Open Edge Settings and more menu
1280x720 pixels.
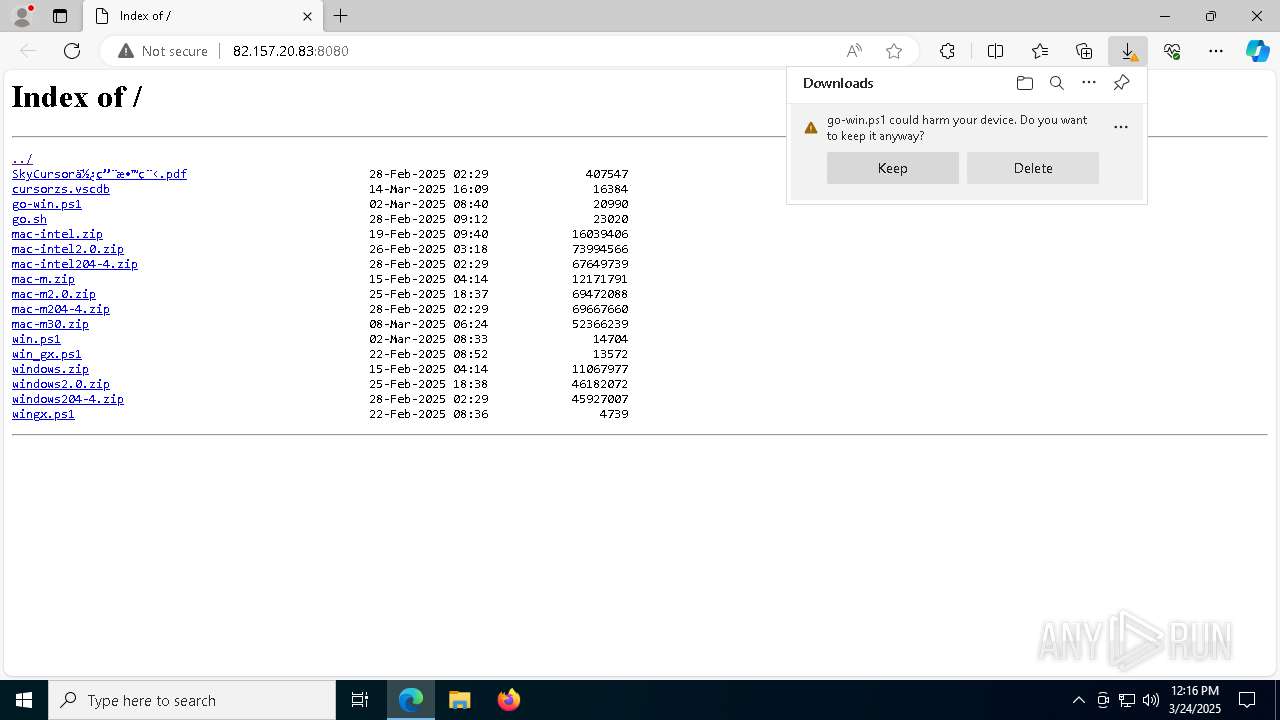point(1216,51)
